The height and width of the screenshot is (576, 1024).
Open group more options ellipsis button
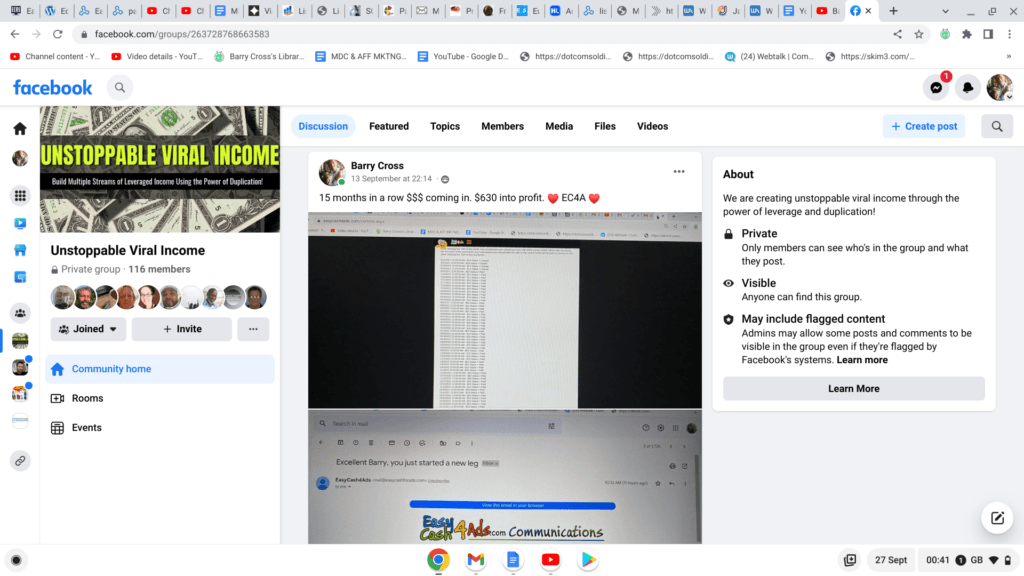(x=253, y=329)
